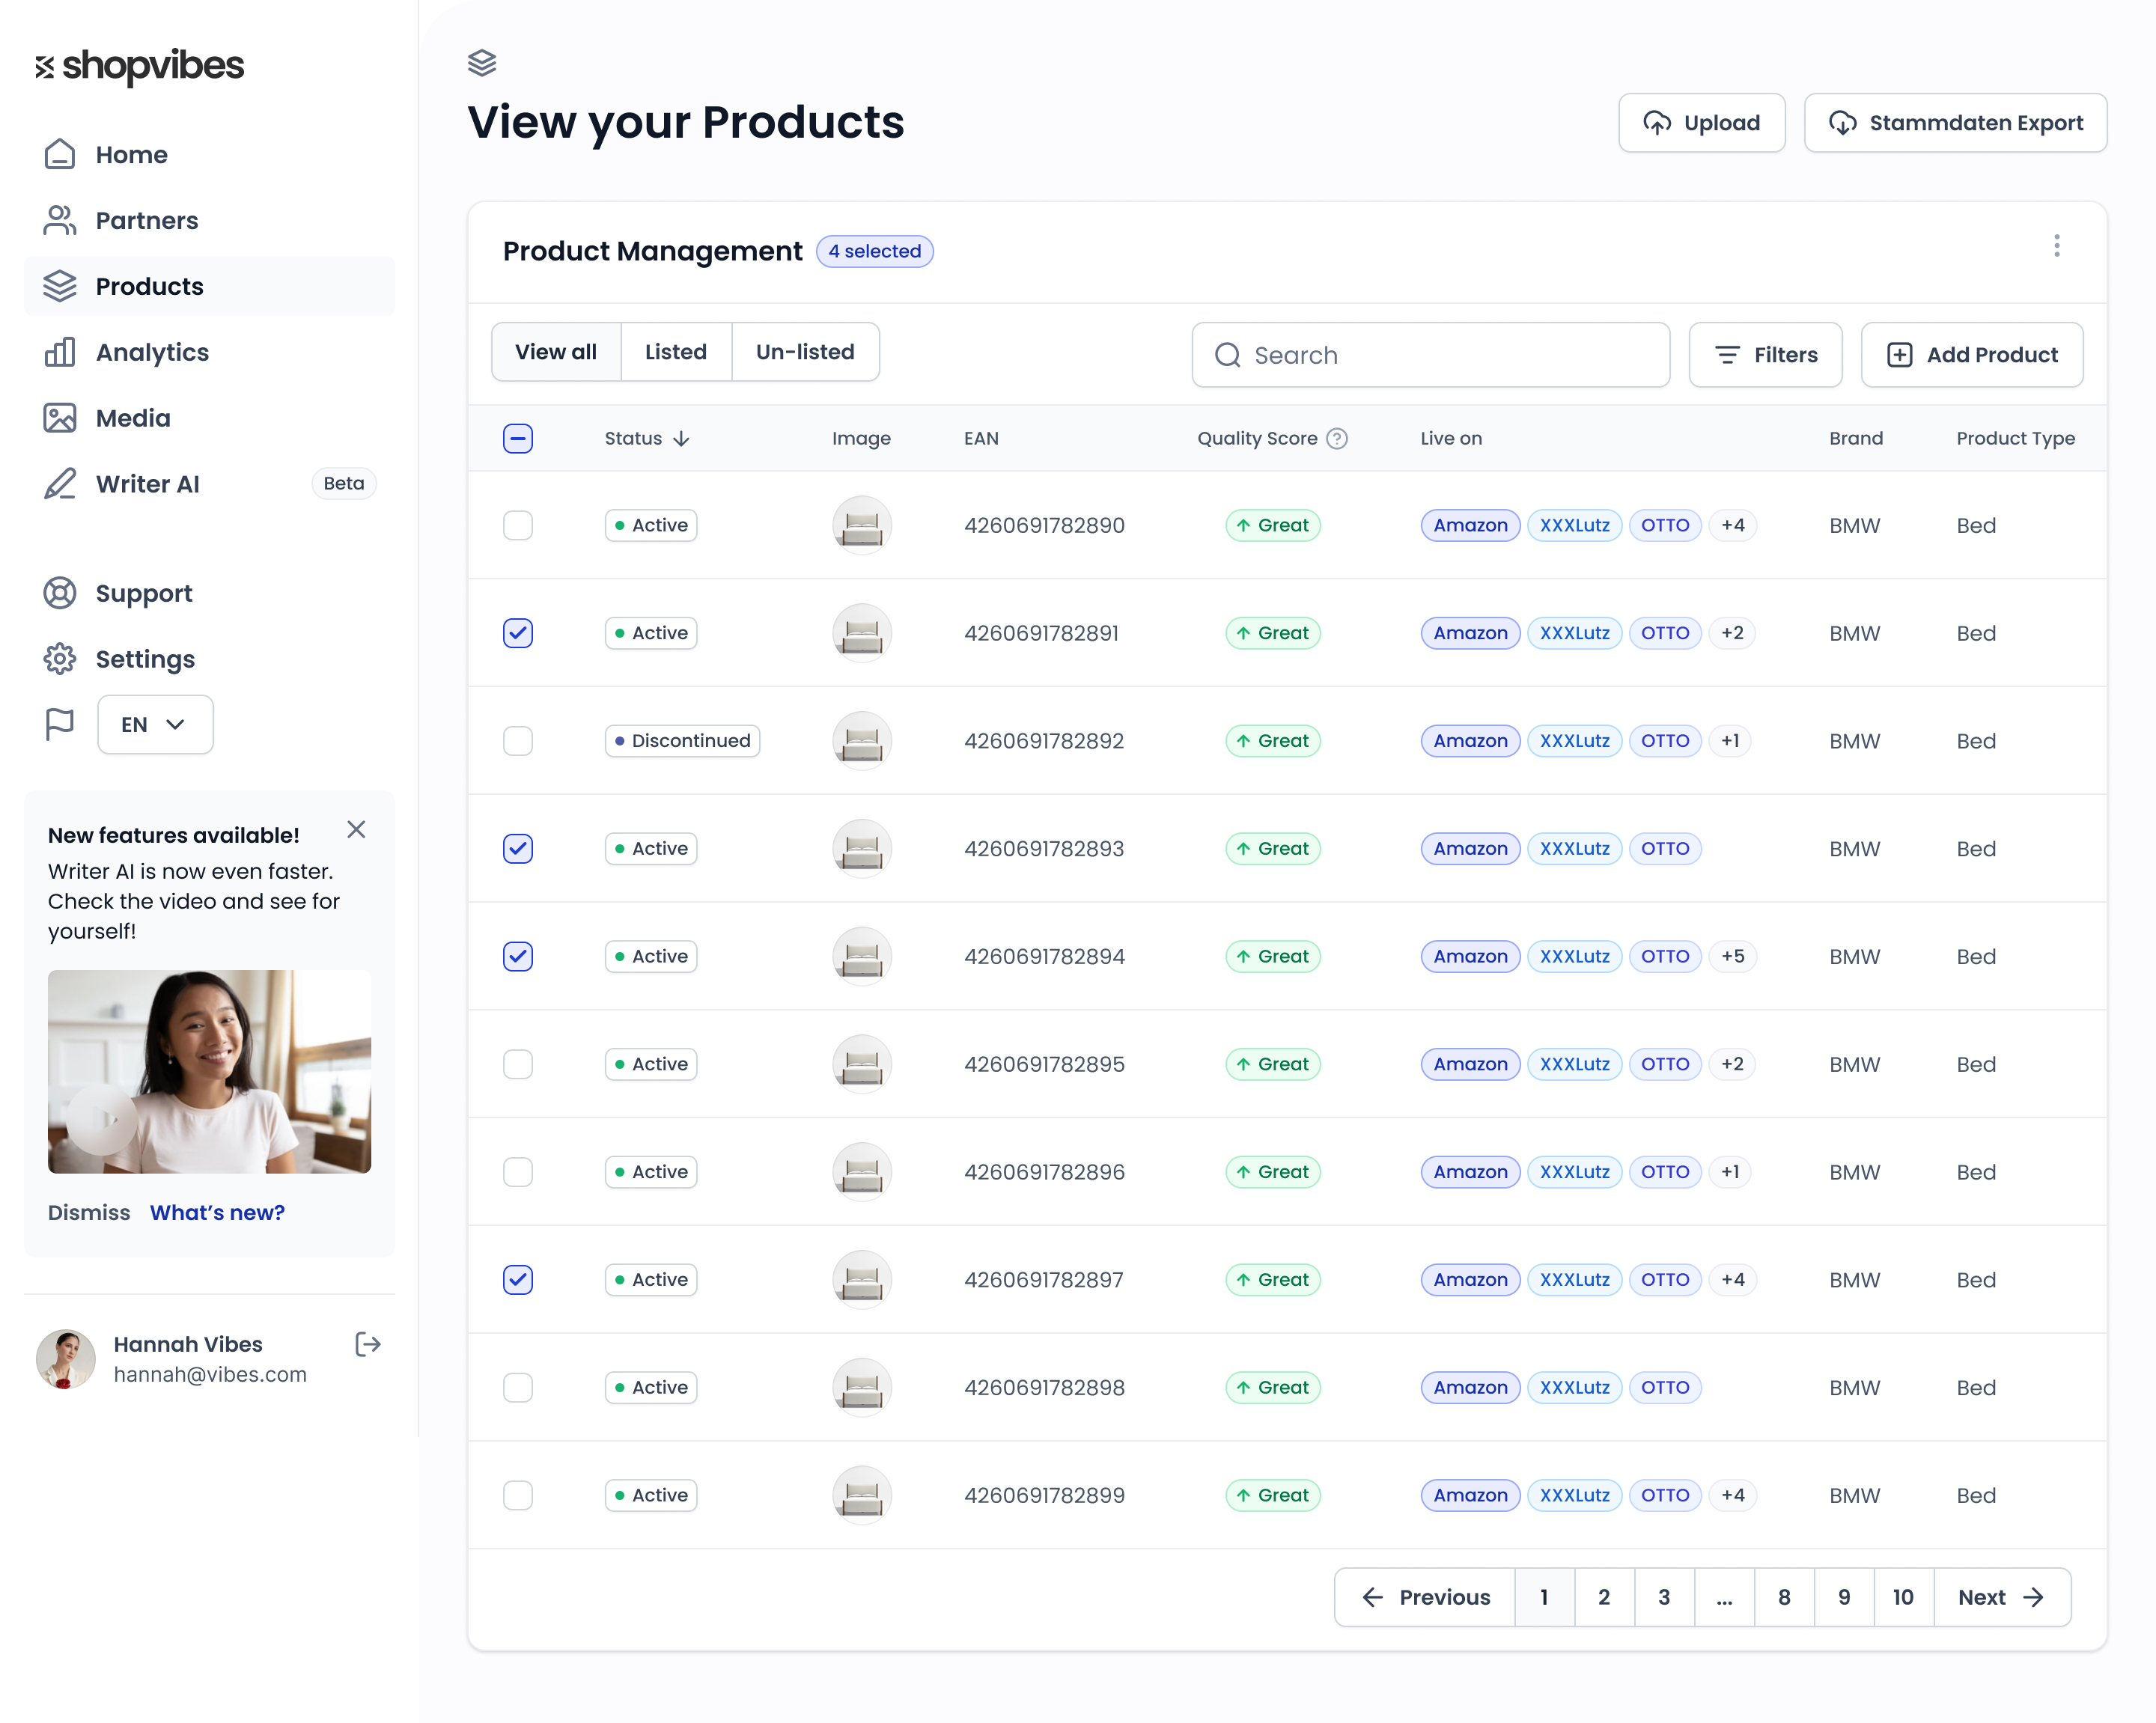Viewport: 2156px width, 1723px height.
Task: Sort by Status using the arrow
Action: [683, 438]
